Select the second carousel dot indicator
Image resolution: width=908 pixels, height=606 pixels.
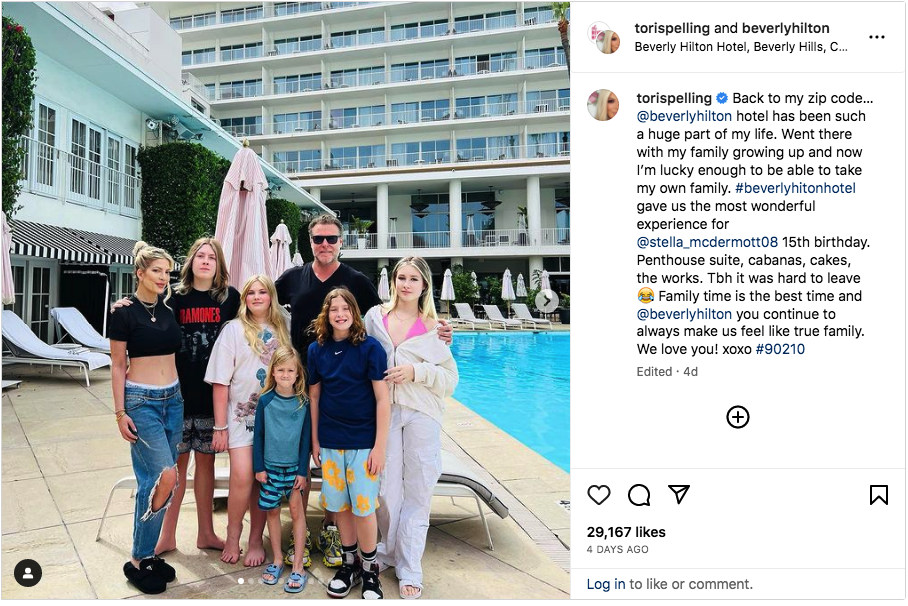tap(251, 581)
